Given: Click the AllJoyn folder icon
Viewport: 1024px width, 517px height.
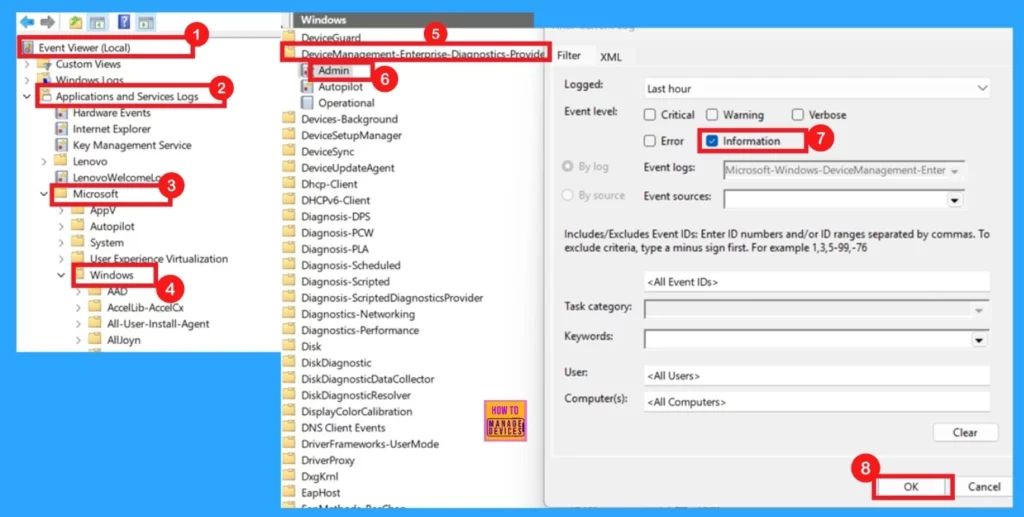Looking at the screenshot, I should click(x=95, y=339).
